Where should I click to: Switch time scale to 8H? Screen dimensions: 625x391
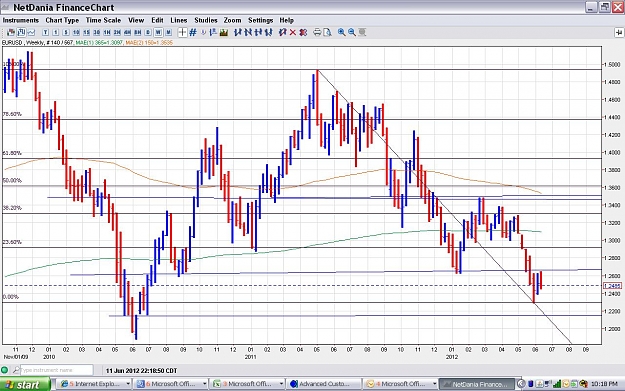[138, 32]
